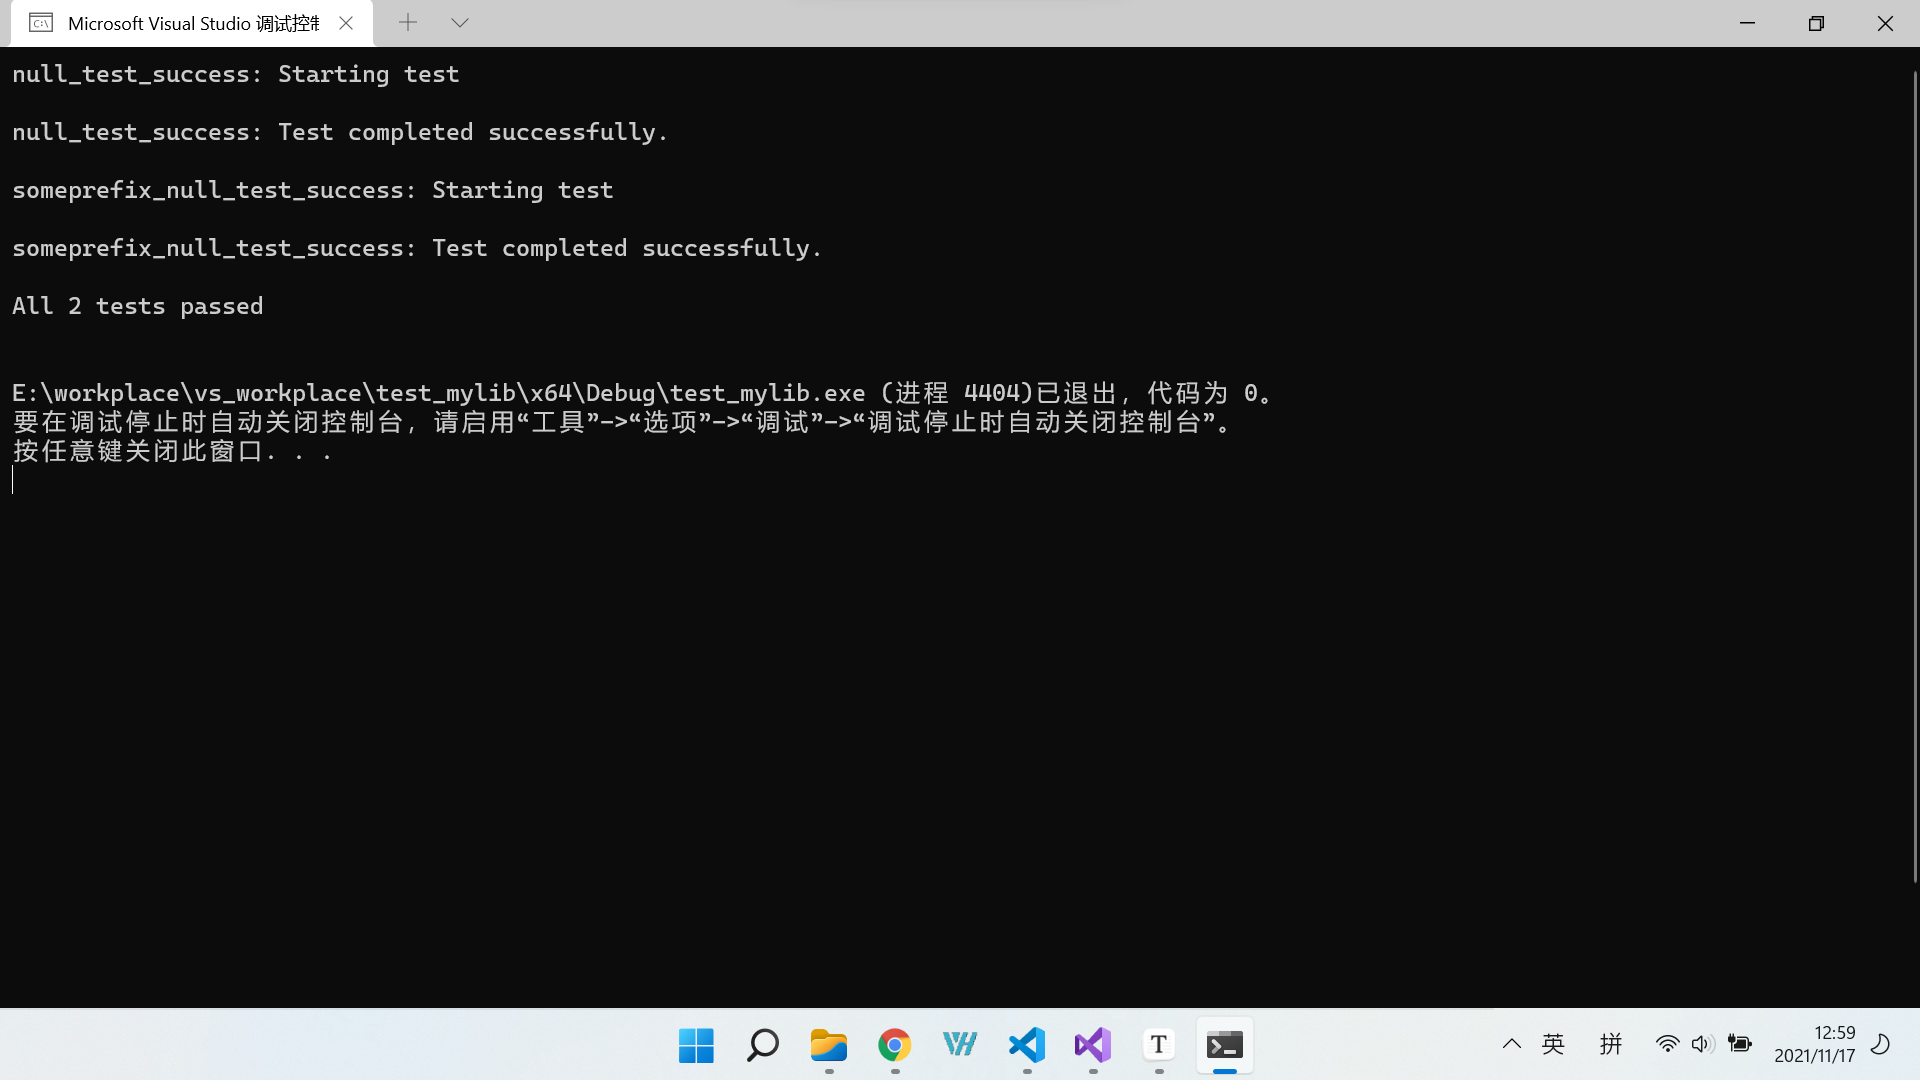The height and width of the screenshot is (1080, 1920).
Task: Open a new terminal tab with plus button
Action: [x=408, y=23]
